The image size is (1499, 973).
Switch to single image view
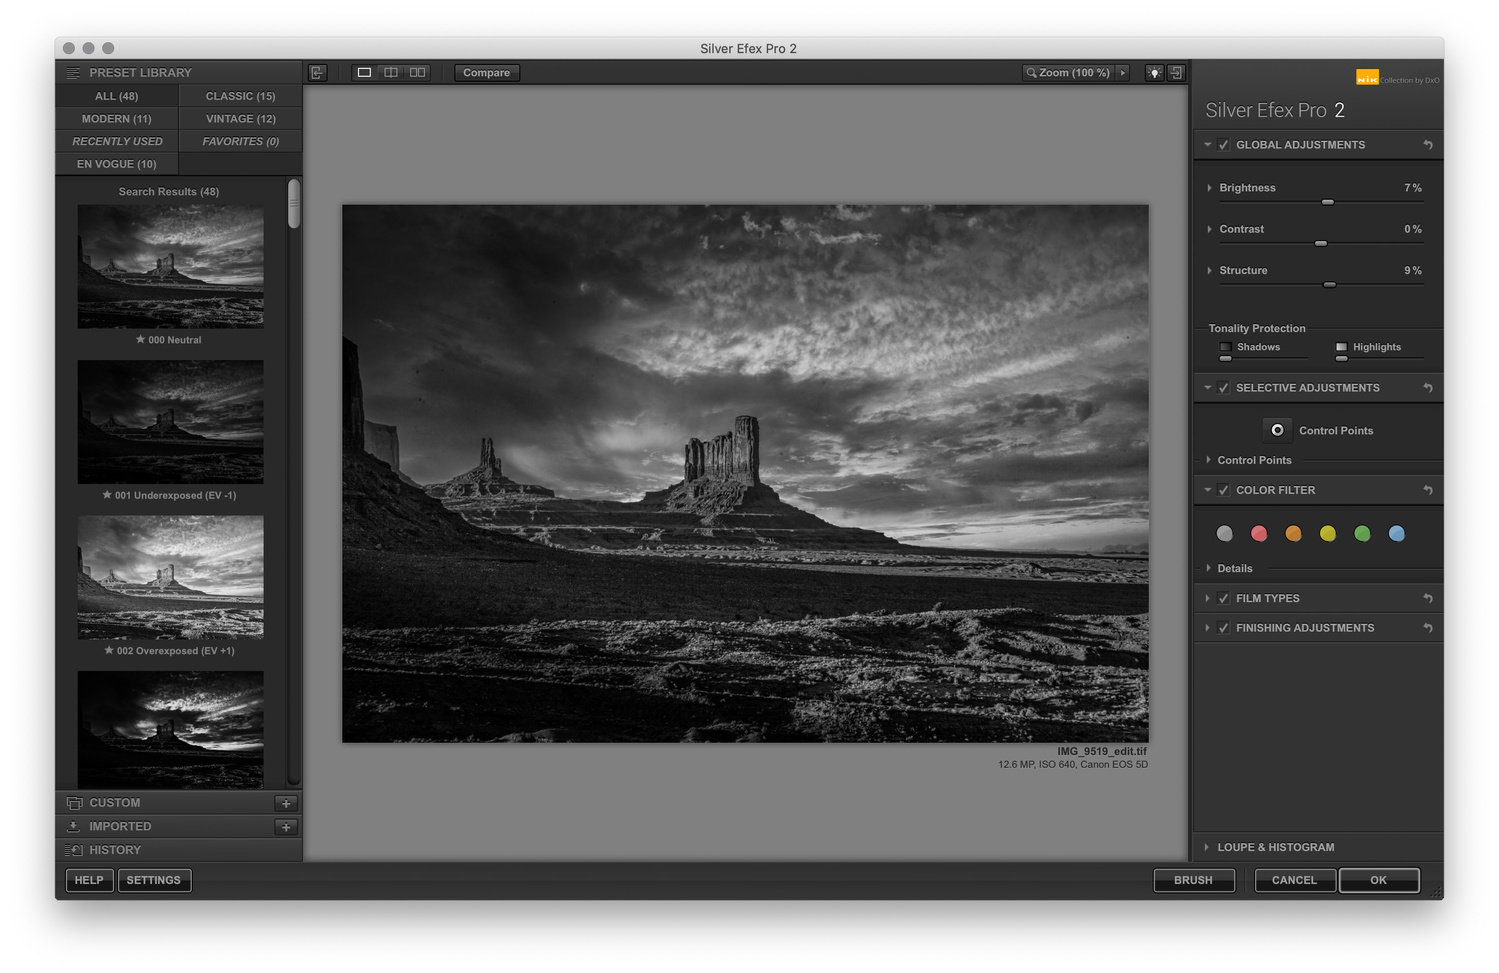[x=364, y=73]
